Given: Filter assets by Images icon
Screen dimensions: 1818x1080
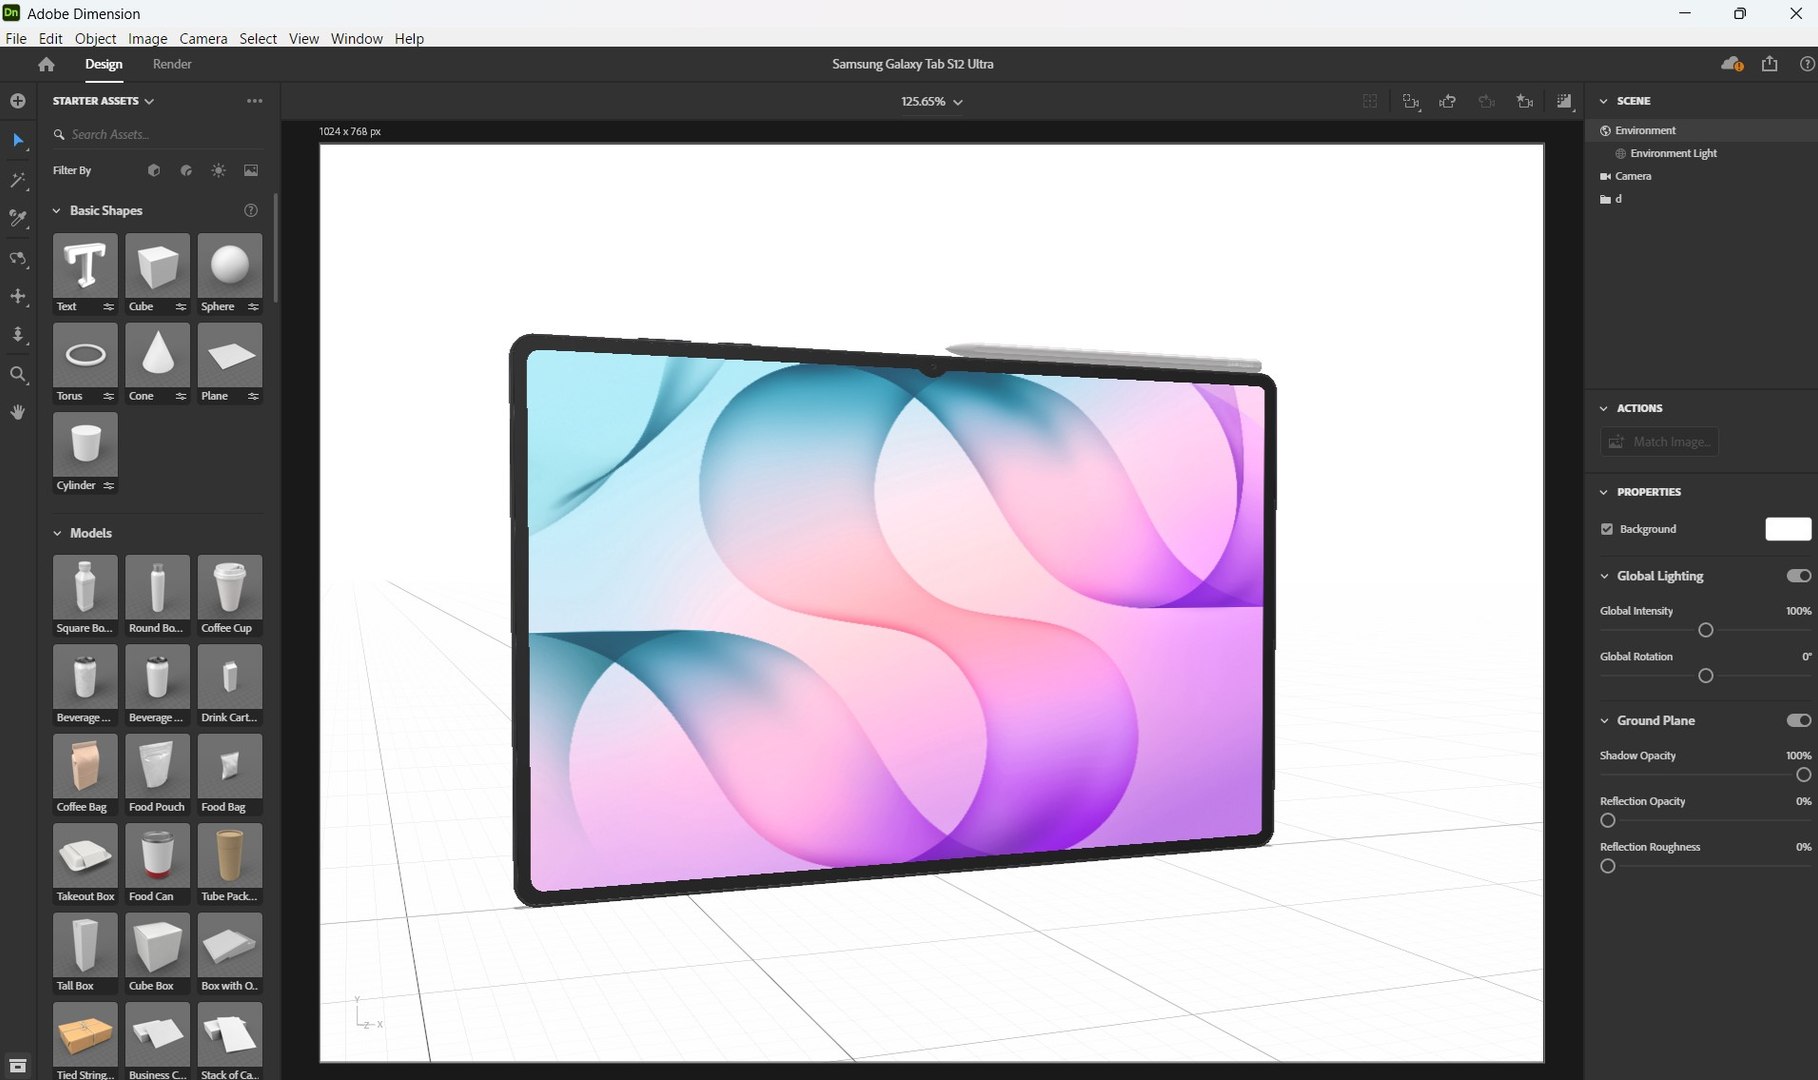Looking at the screenshot, I should tap(251, 171).
